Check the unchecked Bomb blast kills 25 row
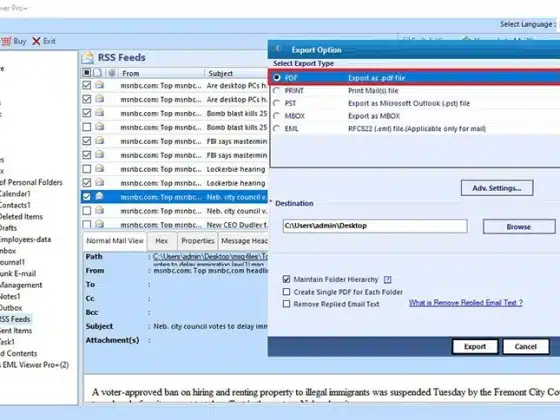The height and width of the screenshot is (420, 560). (86, 127)
